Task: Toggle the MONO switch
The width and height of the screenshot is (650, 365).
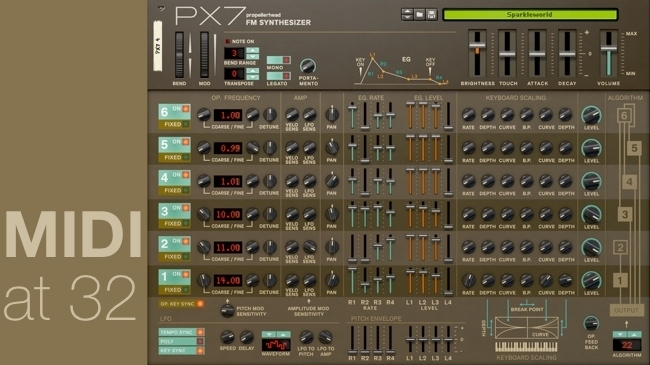Action: (x=278, y=60)
